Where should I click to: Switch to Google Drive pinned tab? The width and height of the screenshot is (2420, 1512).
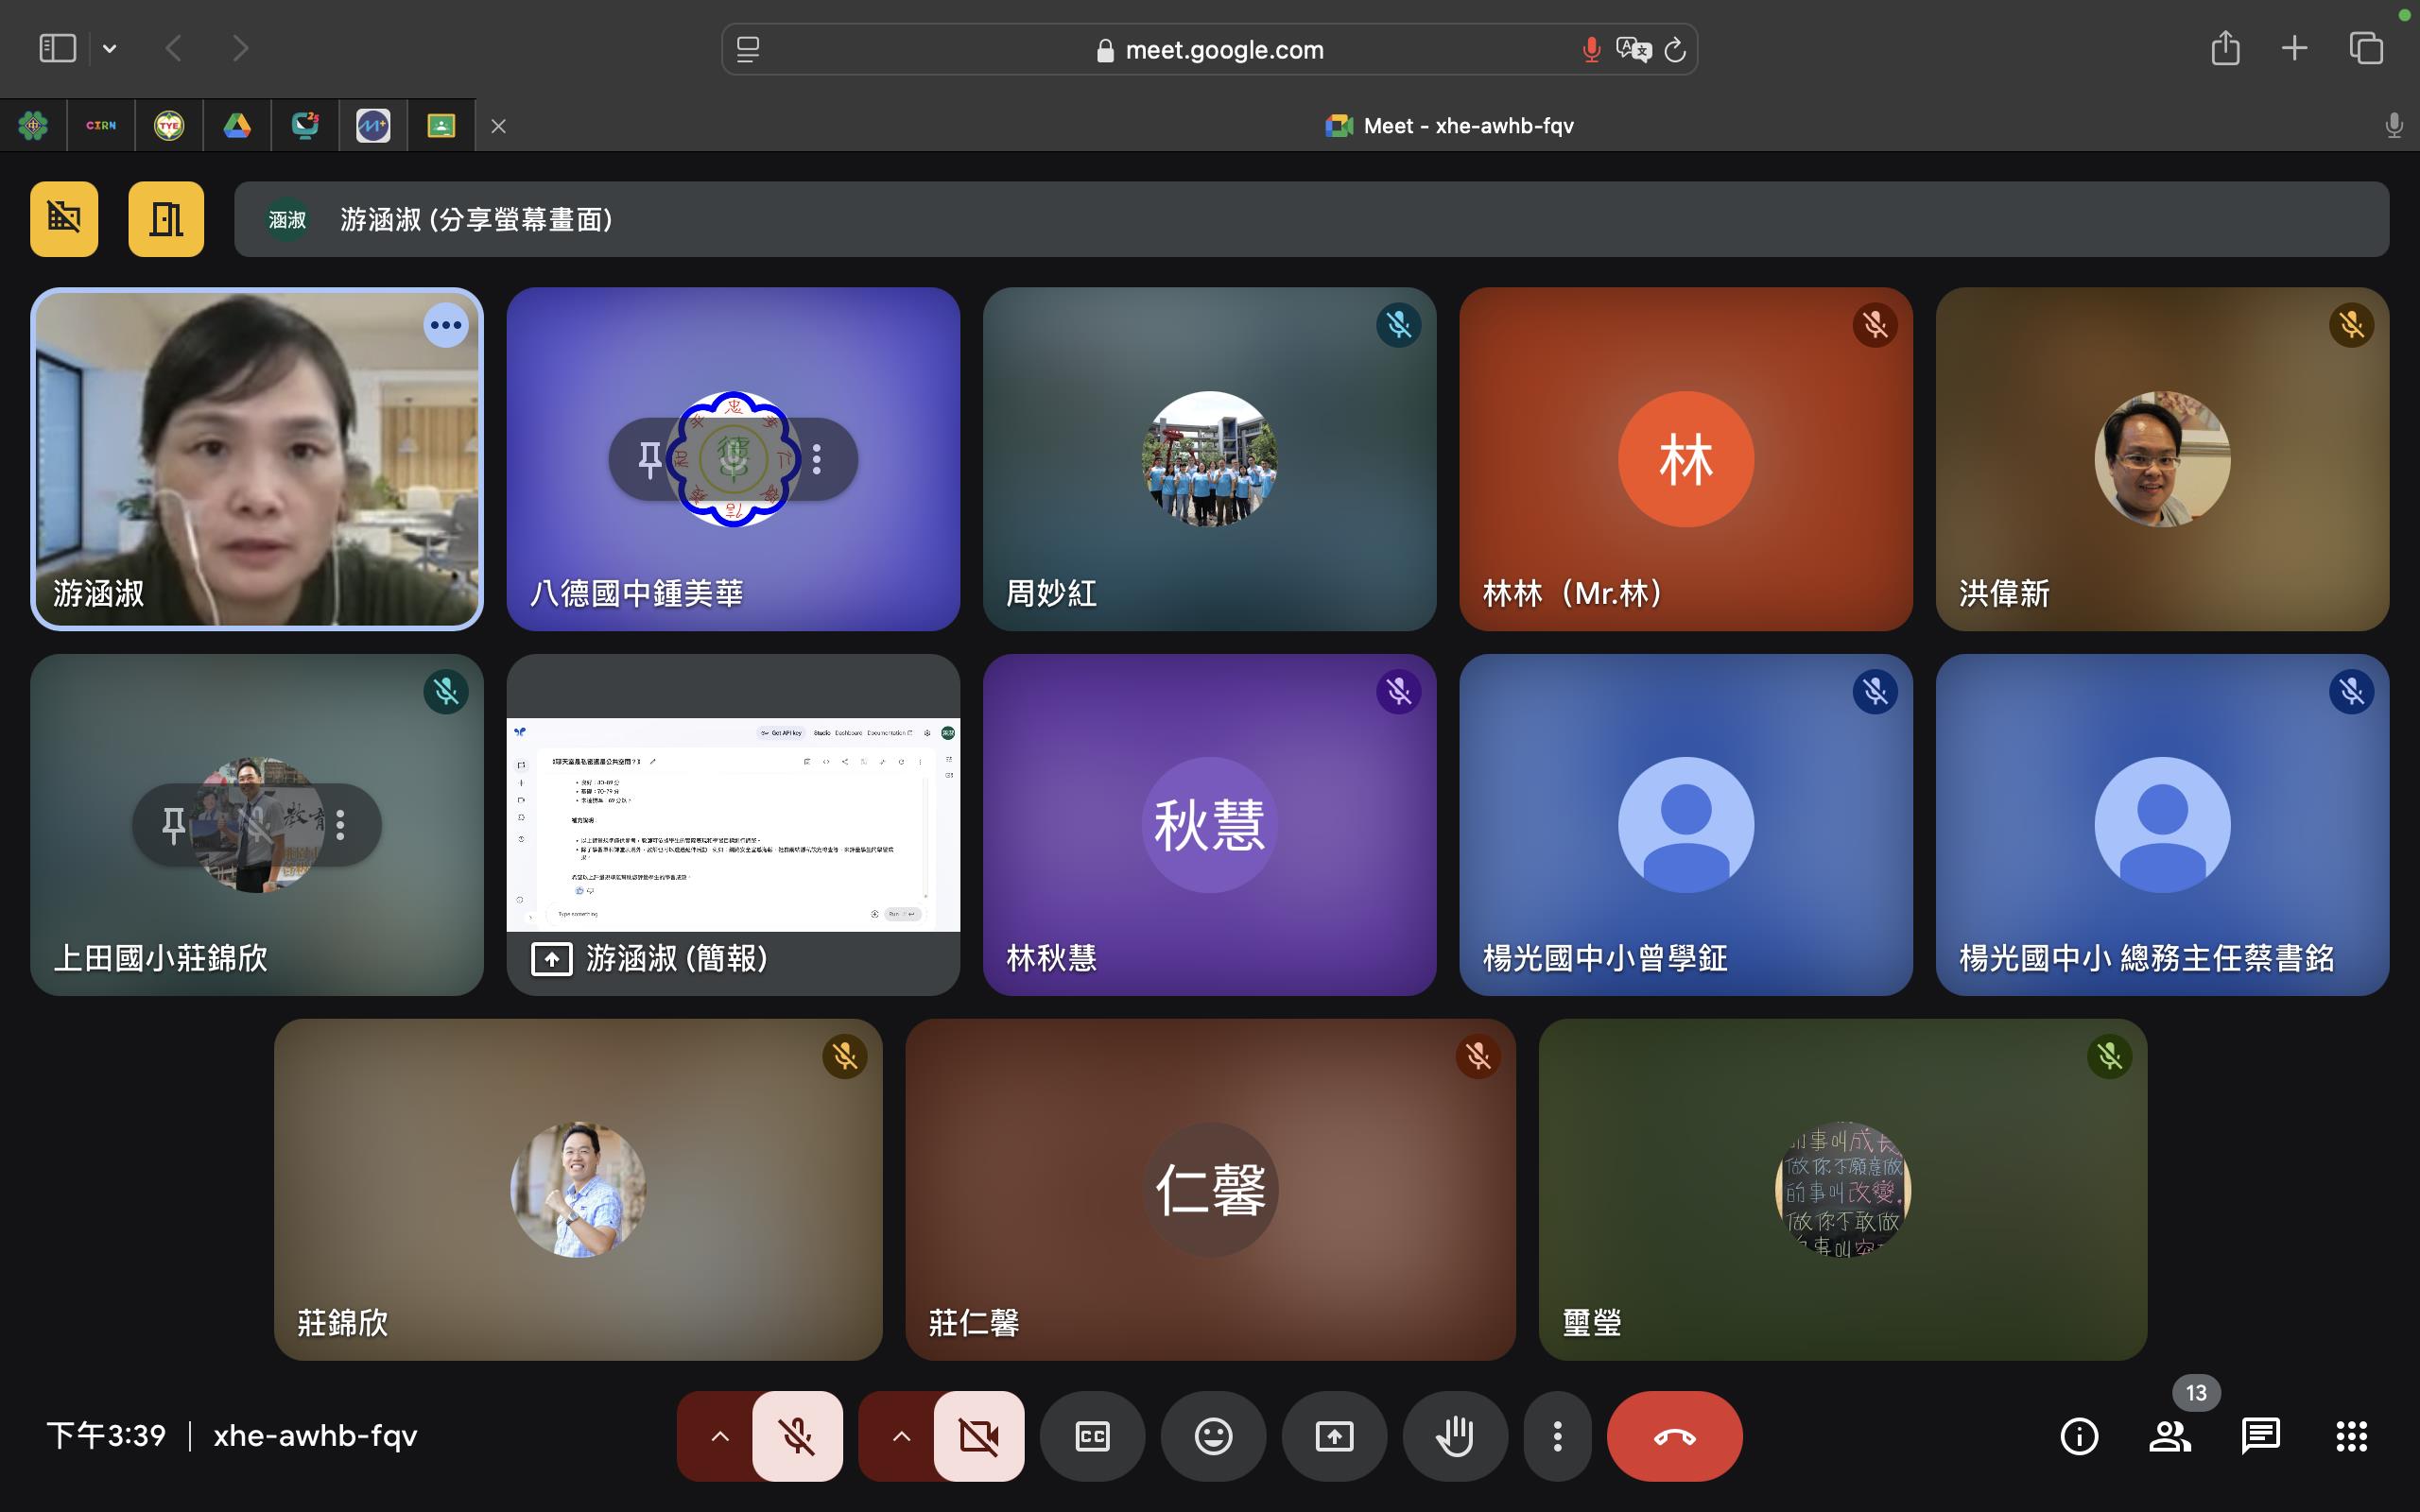coord(237,126)
